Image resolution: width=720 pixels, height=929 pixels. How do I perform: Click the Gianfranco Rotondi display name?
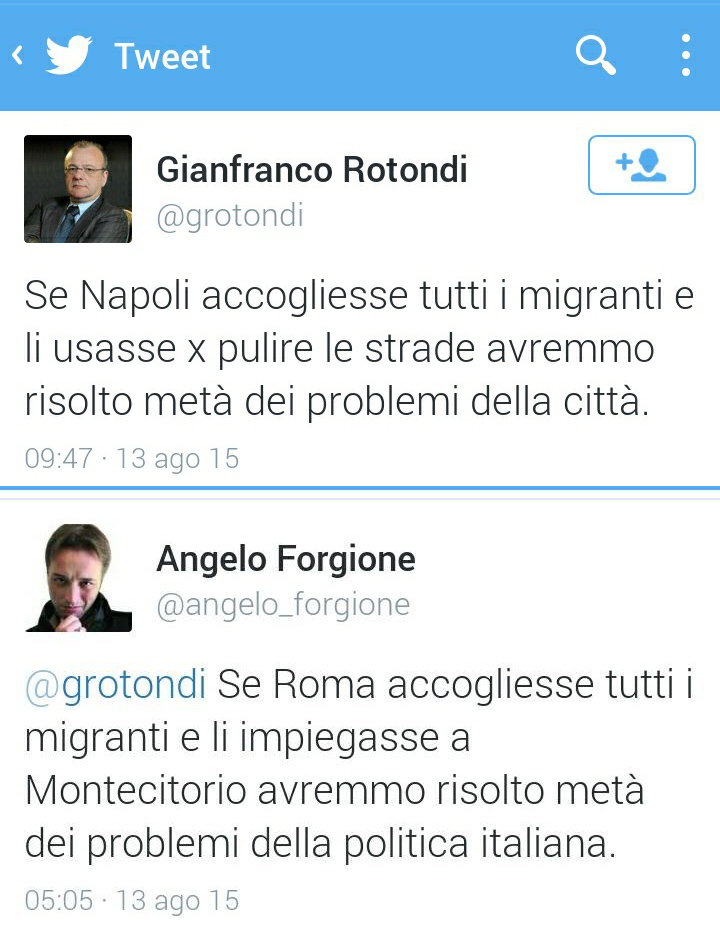(x=312, y=170)
